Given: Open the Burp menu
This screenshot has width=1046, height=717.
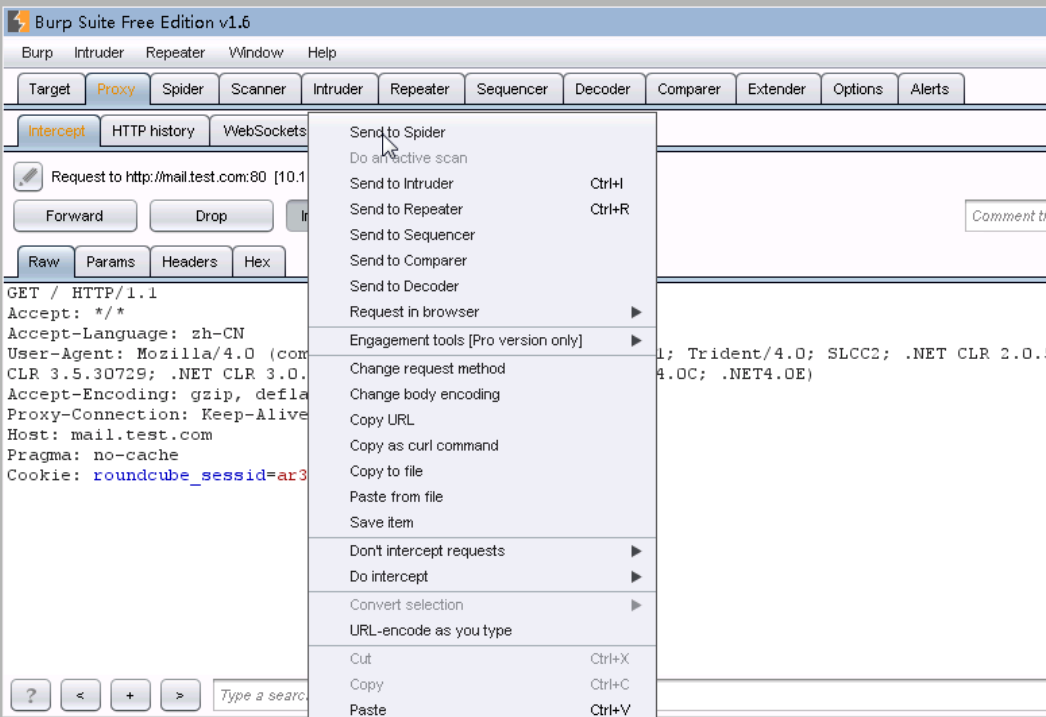Looking at the screenshot, I should click(x=37, y=53).
